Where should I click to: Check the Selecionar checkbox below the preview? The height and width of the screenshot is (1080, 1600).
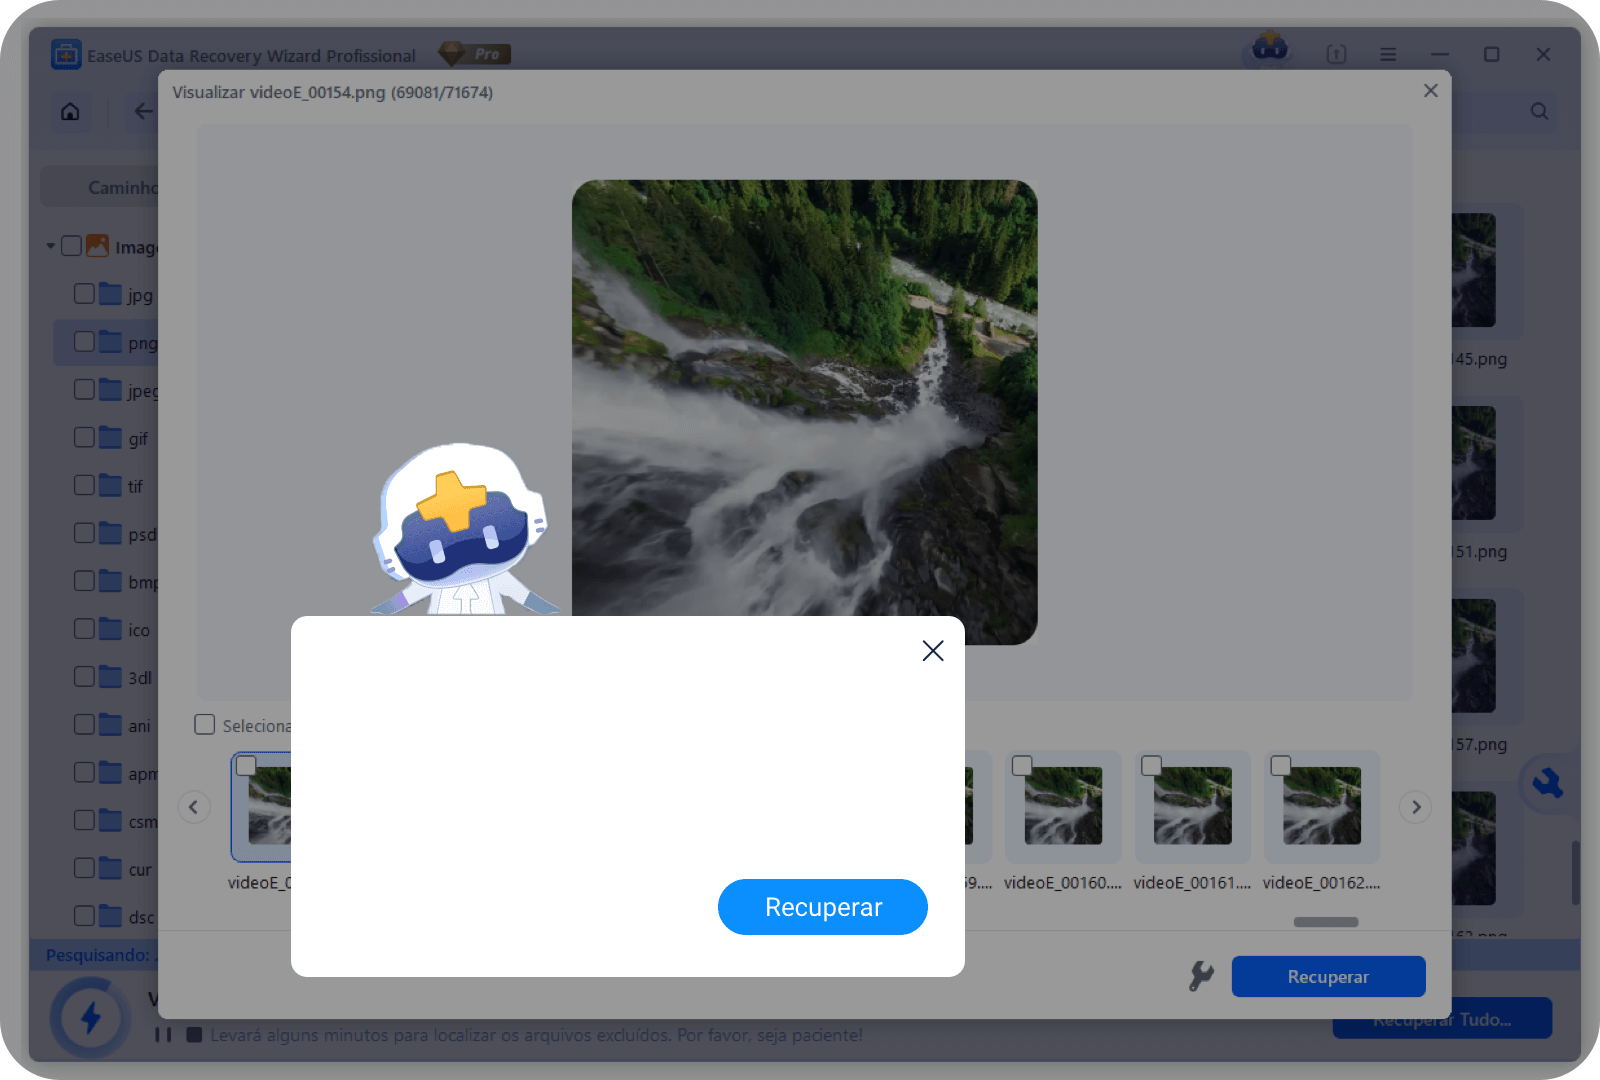point(205,724)
